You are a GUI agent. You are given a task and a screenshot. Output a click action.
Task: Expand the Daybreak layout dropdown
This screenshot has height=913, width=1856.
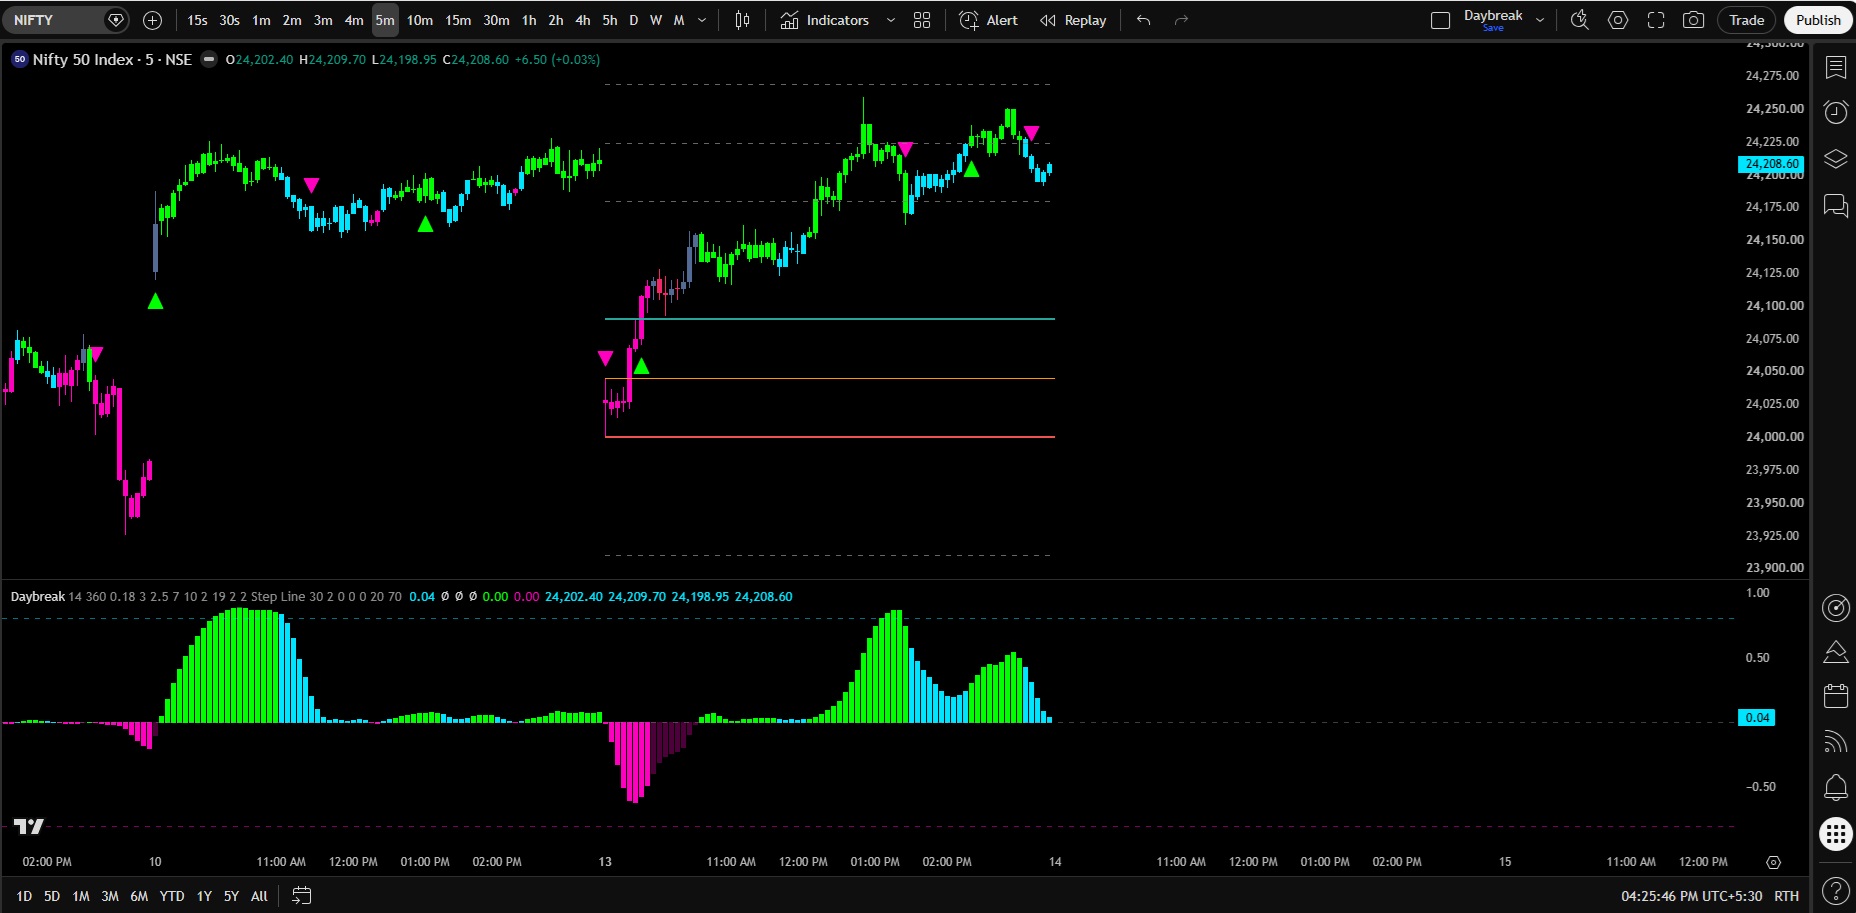1540,20
